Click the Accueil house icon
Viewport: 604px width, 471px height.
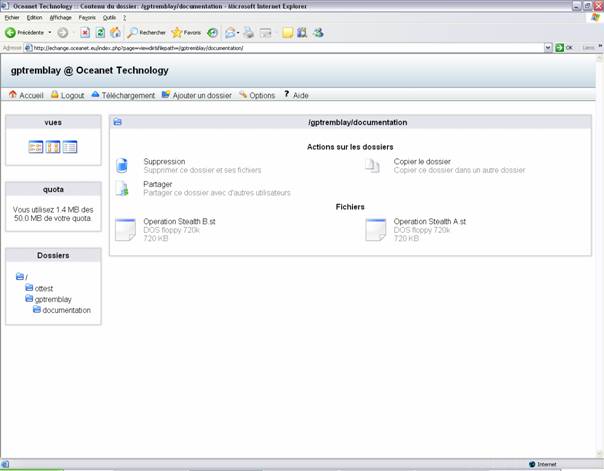pos(13,94)
